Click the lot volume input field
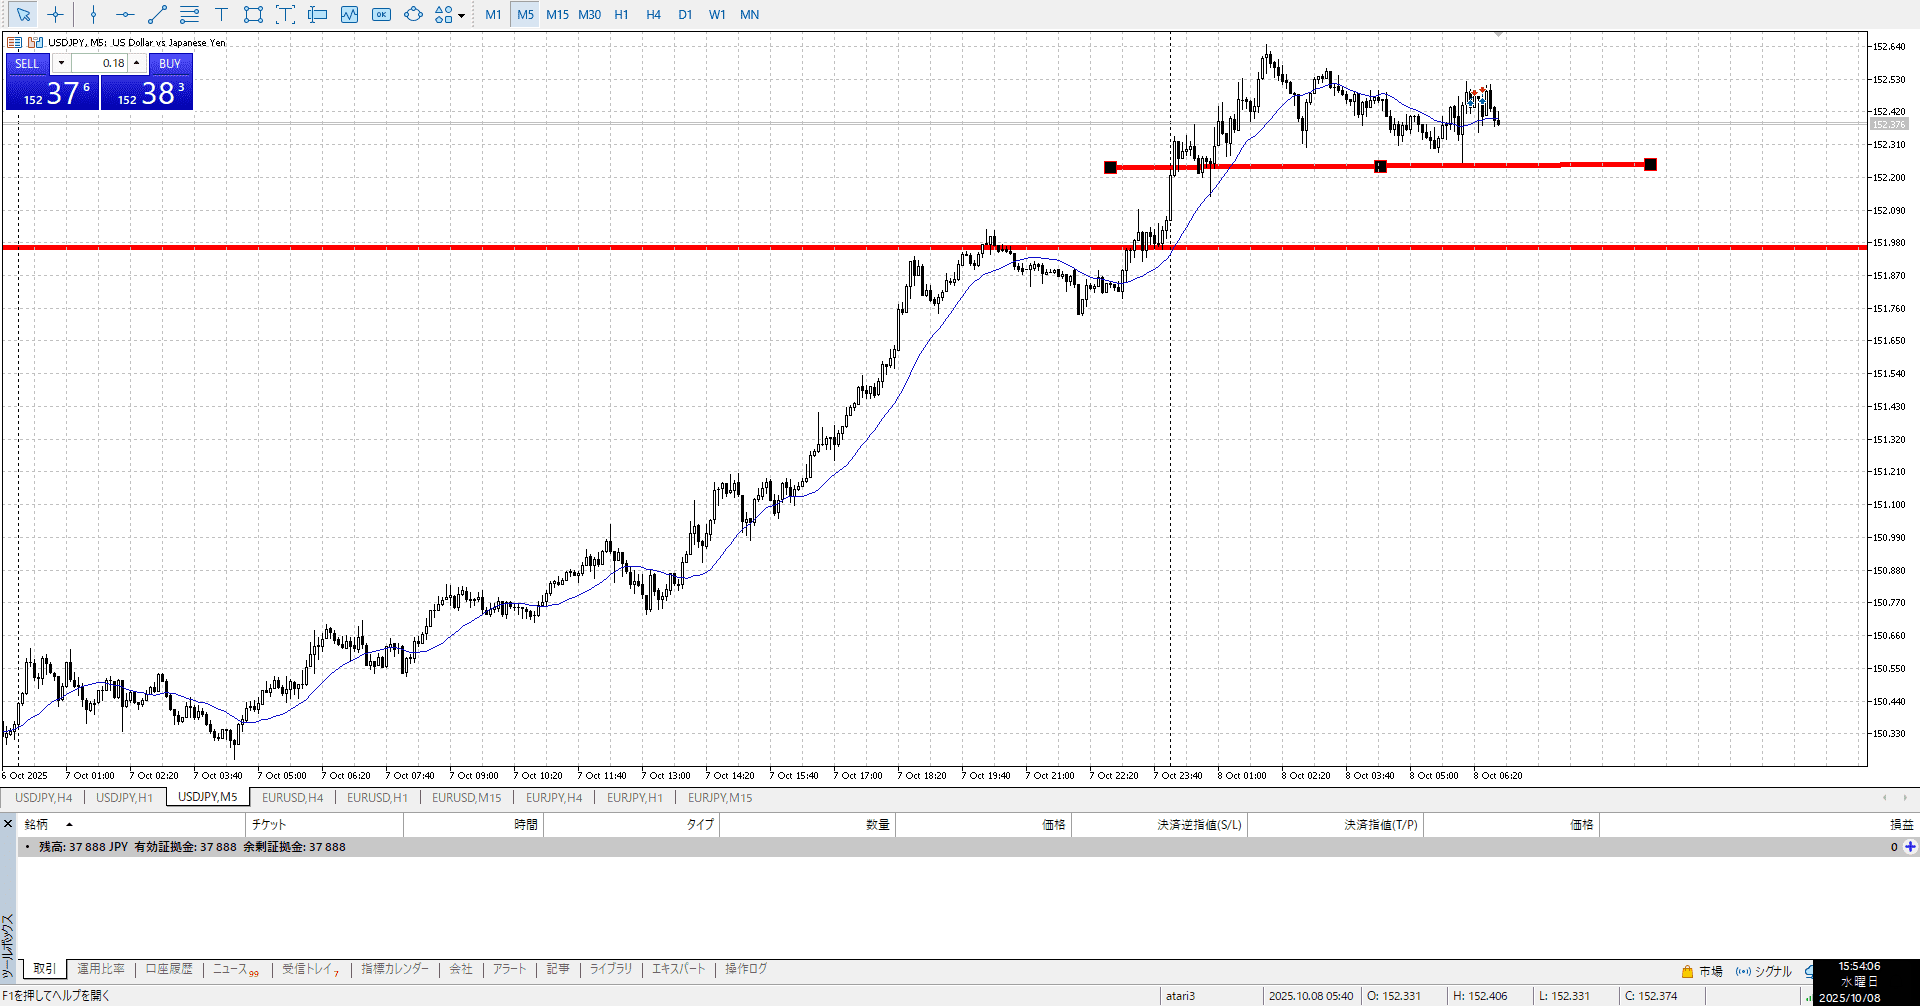The height and width of the screenshot is (1006, 1920). tap(100, 63)
